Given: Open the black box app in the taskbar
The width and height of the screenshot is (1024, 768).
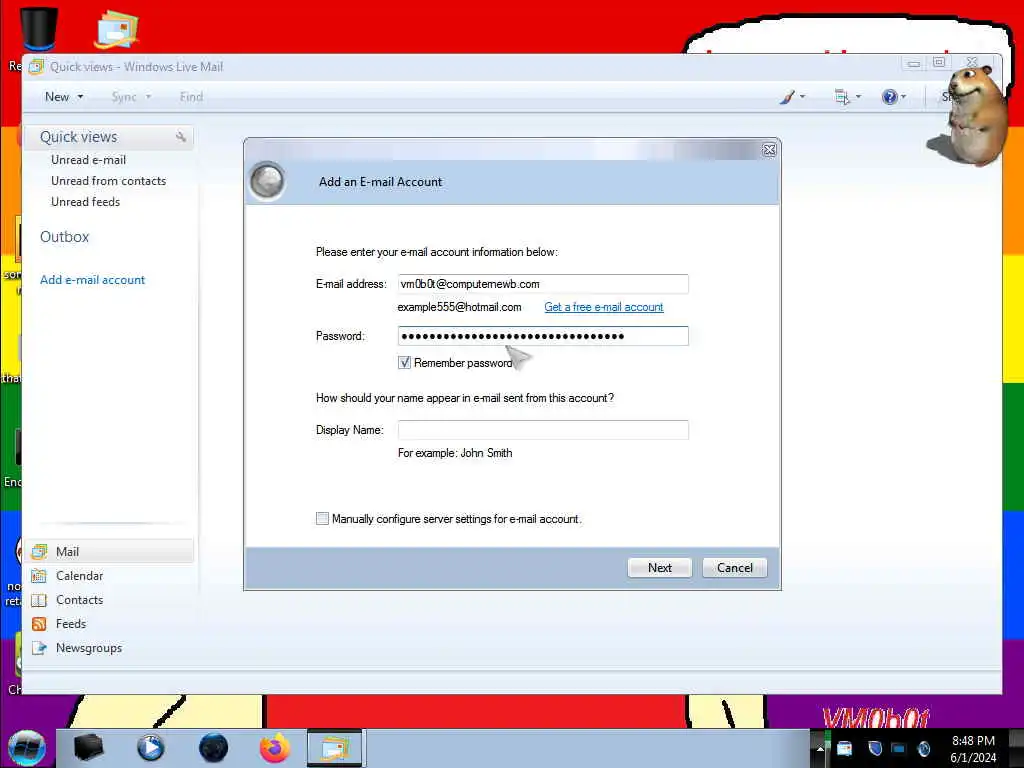Looking at the screenshot, I should click(x=88, y=748).
